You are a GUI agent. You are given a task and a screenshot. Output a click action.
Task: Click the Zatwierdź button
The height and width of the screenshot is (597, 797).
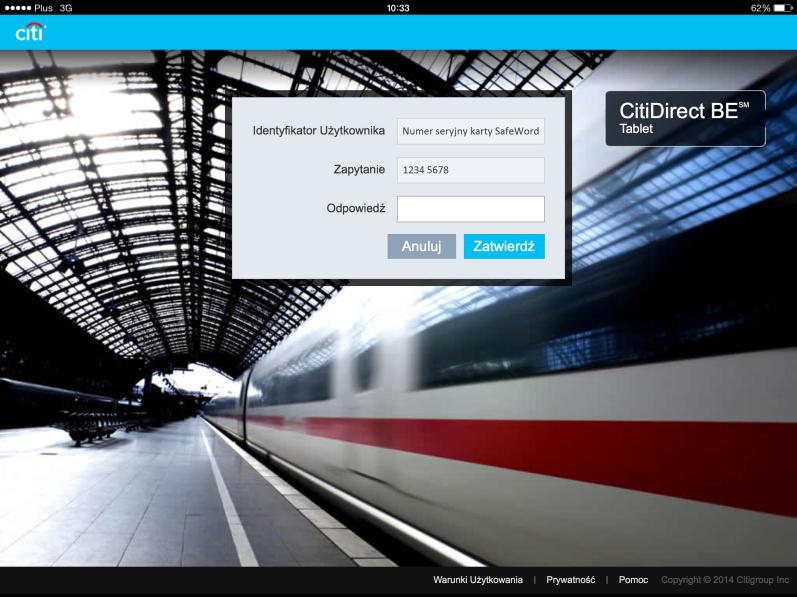pos(504,246)
